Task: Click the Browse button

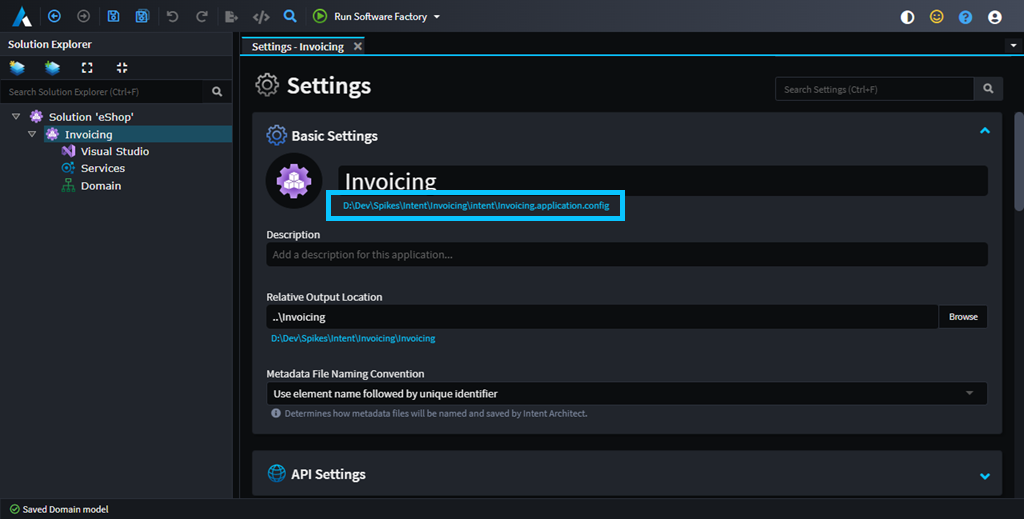Action: (963, 317)
